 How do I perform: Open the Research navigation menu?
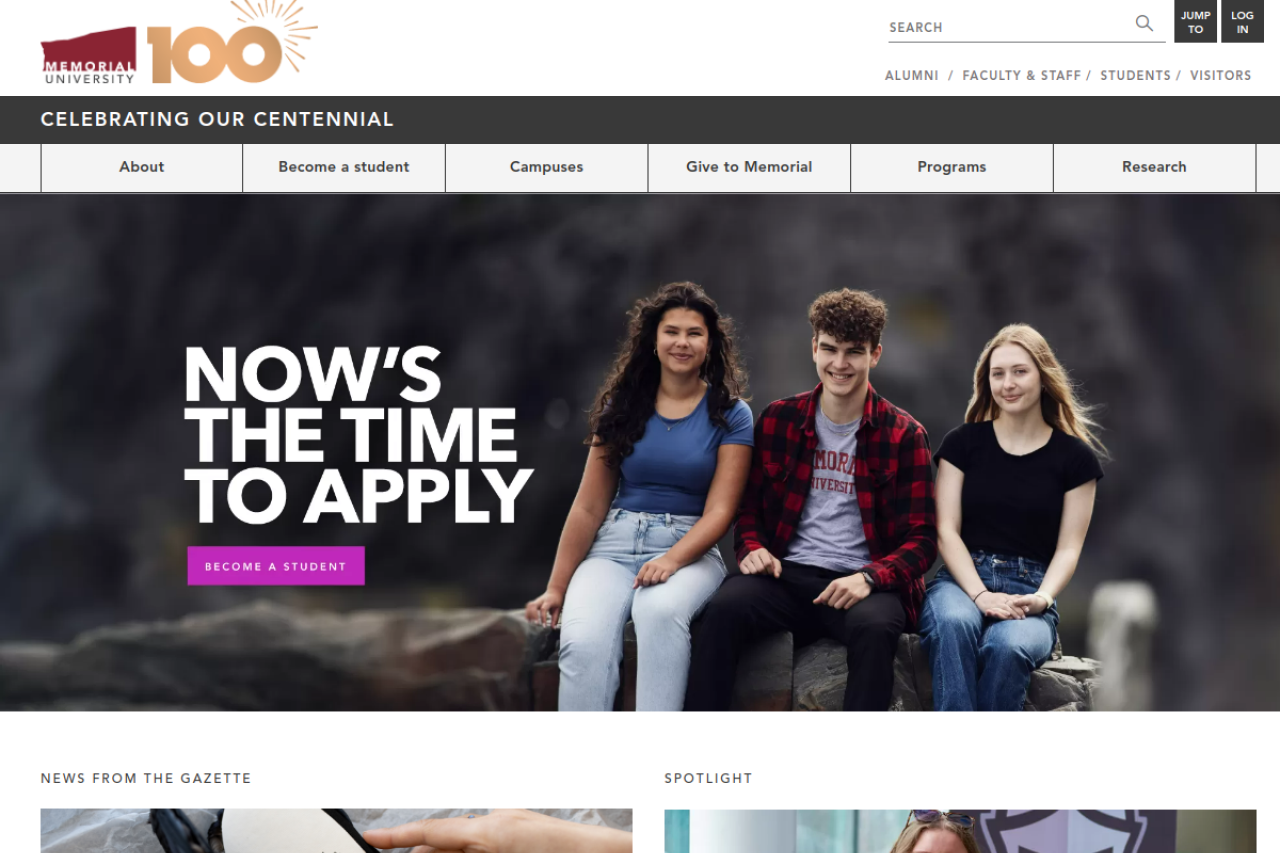[1154, 167]
